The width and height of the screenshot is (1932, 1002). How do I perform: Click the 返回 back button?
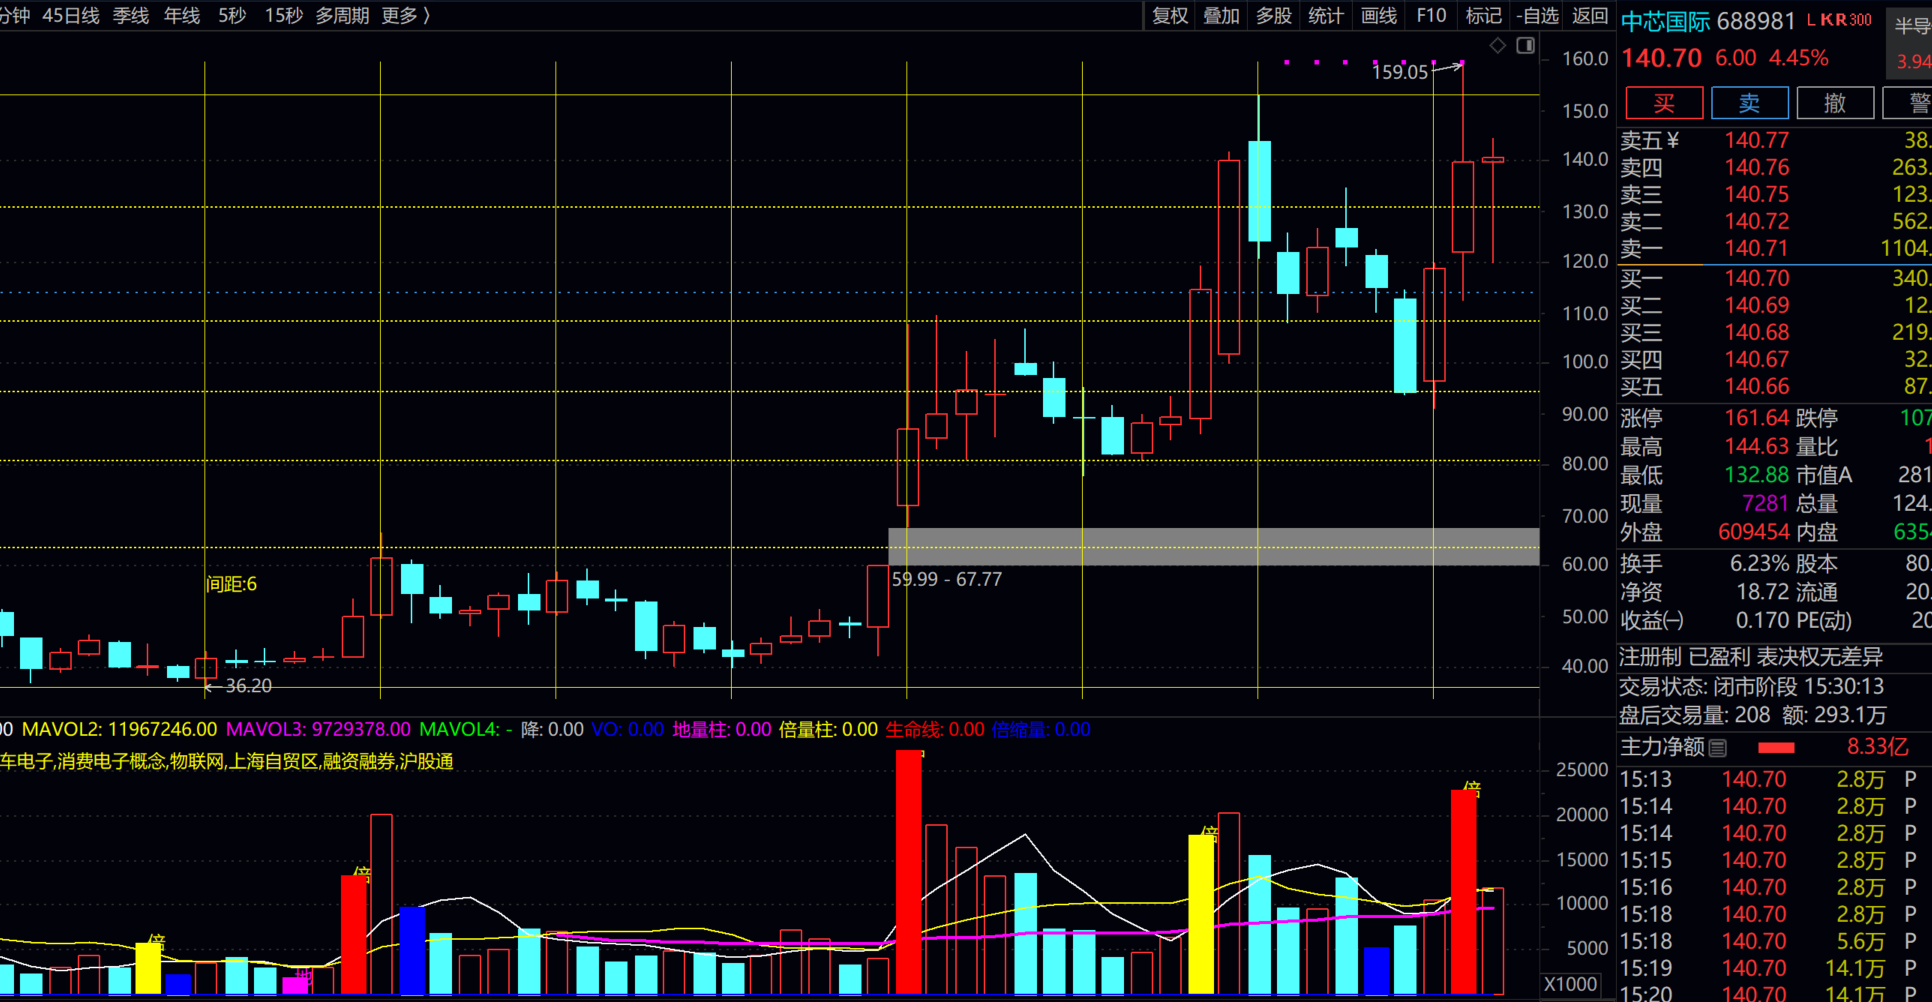pos(1589,15)
